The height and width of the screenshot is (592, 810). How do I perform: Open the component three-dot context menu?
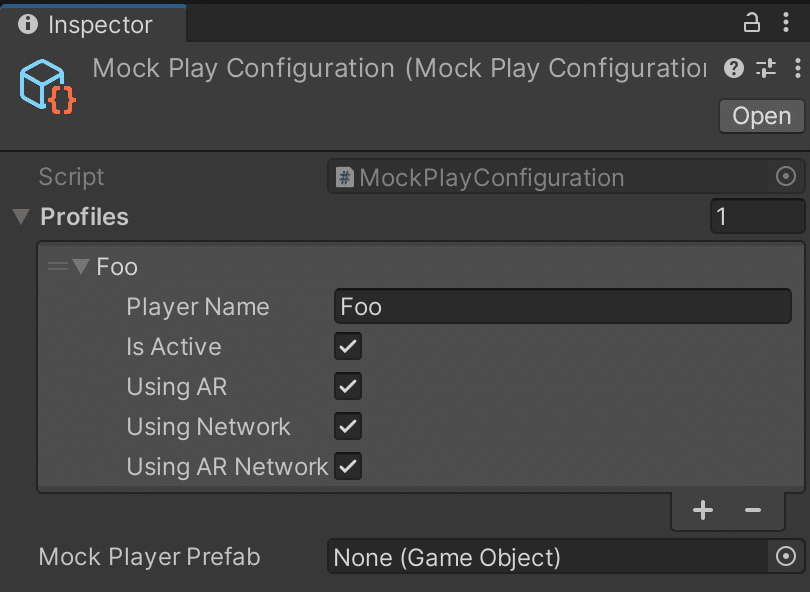(x=797, y=68)
